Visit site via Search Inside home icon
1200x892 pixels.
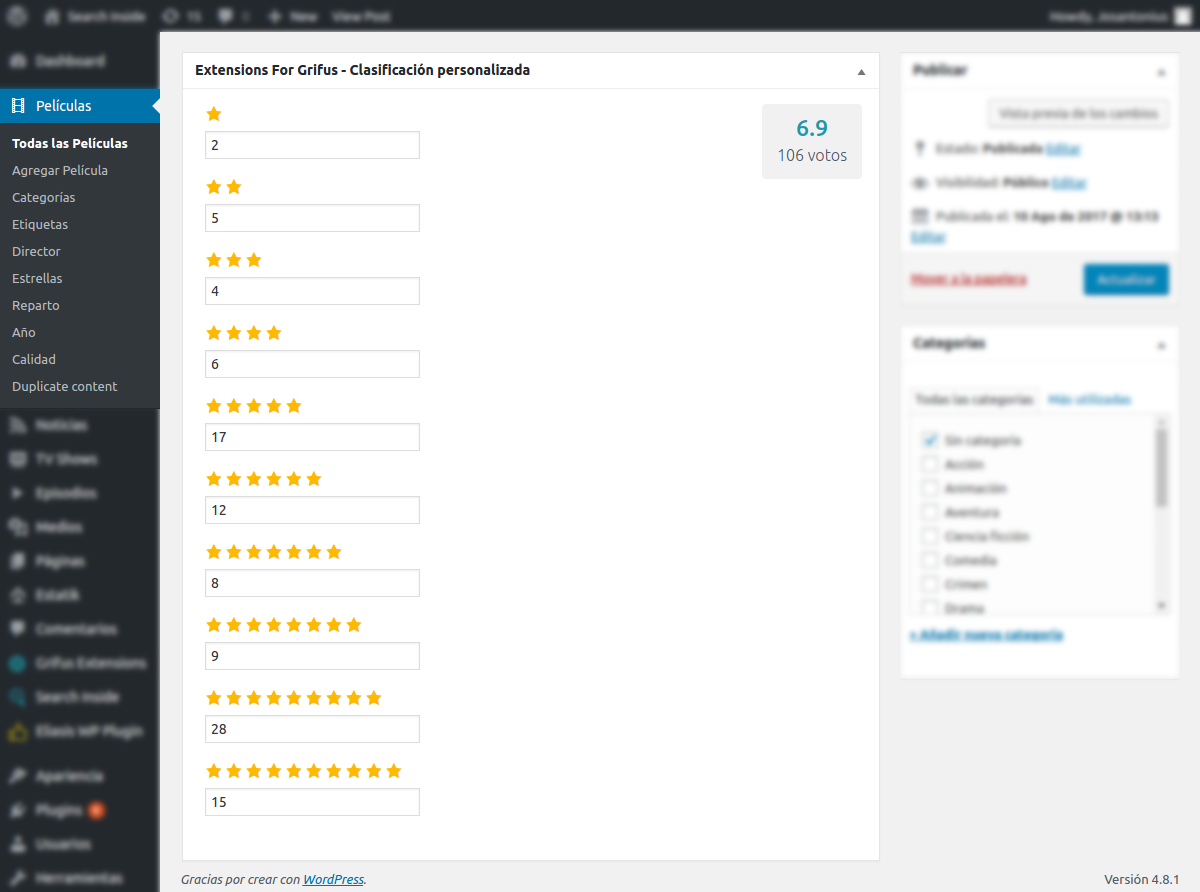(x=51, y=16)
